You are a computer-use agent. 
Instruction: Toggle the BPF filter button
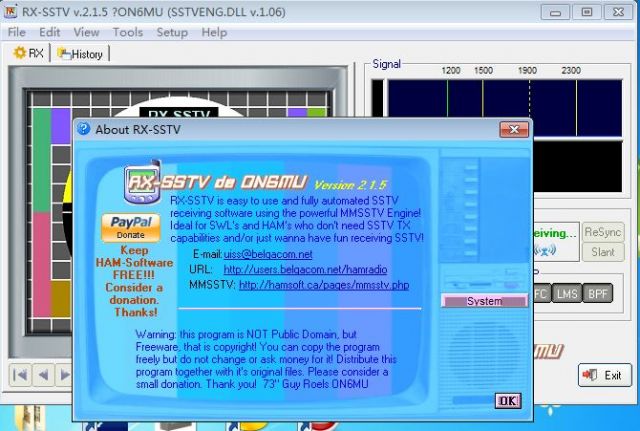pyautogui.click(x=598, y=293)
